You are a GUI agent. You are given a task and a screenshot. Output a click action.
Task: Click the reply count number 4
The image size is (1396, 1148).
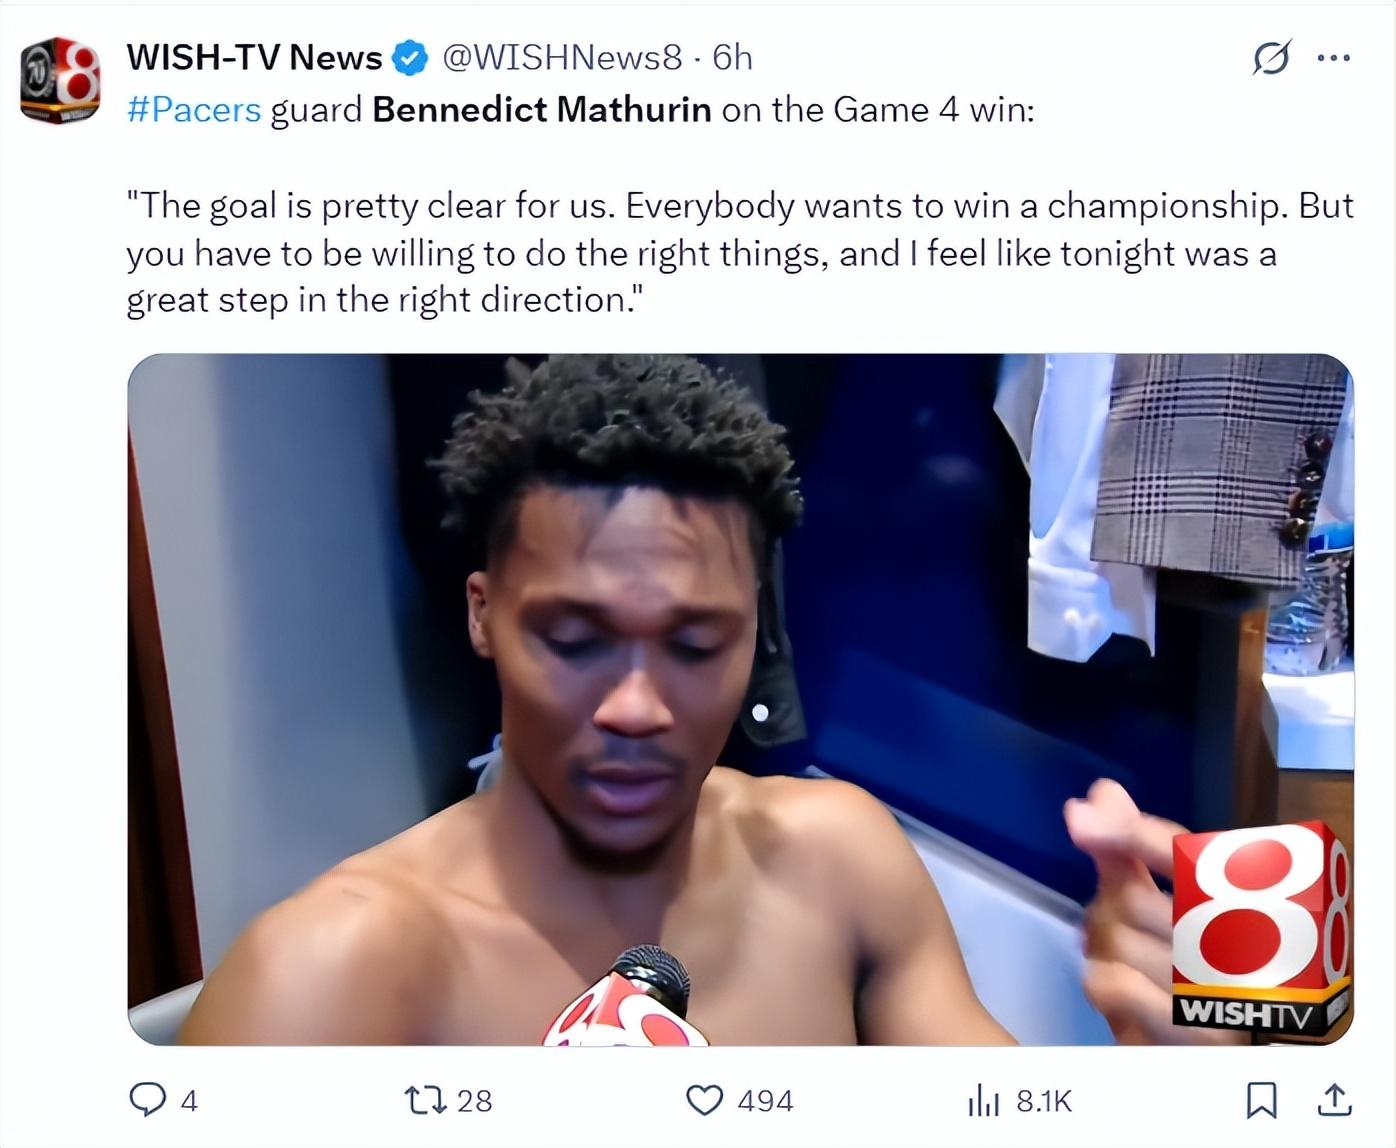(189, 1101)
